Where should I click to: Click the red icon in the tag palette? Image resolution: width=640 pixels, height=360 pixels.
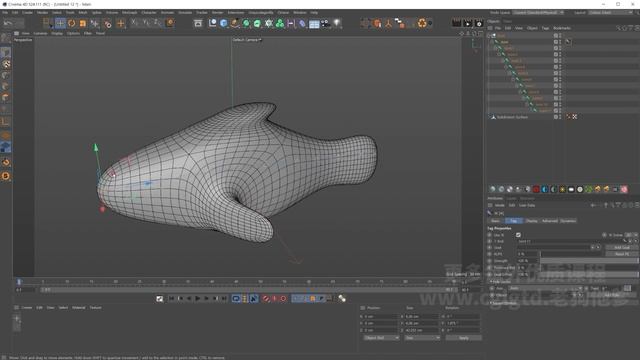tap(536, 189)
